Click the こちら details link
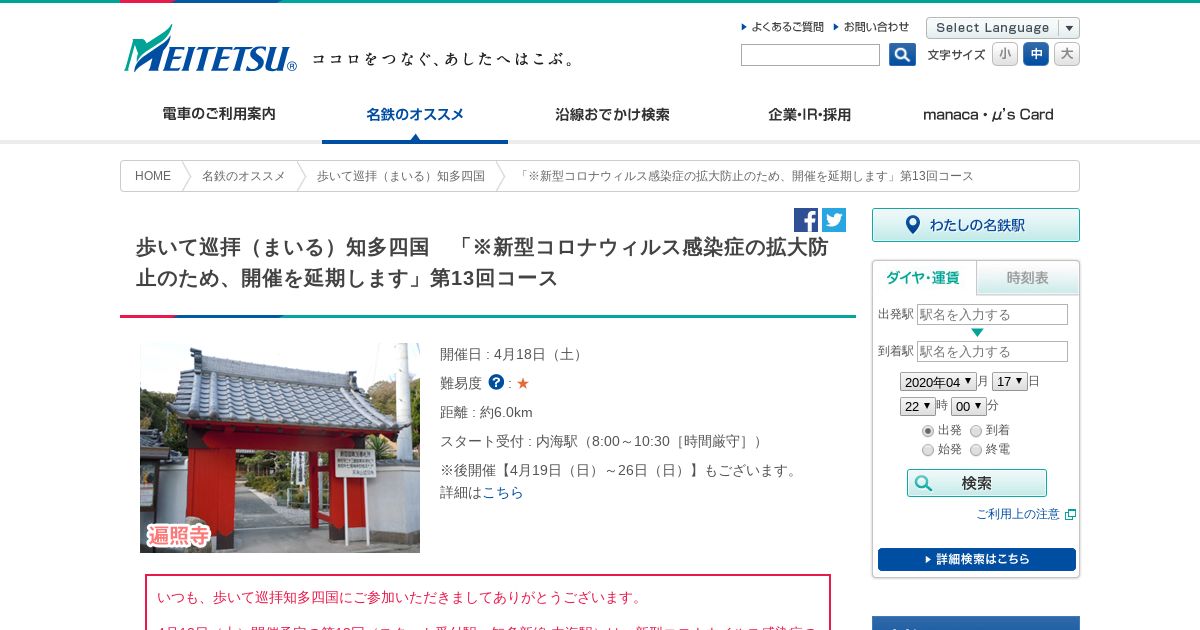Viewport: 1200px width, 630px height. 503,493
